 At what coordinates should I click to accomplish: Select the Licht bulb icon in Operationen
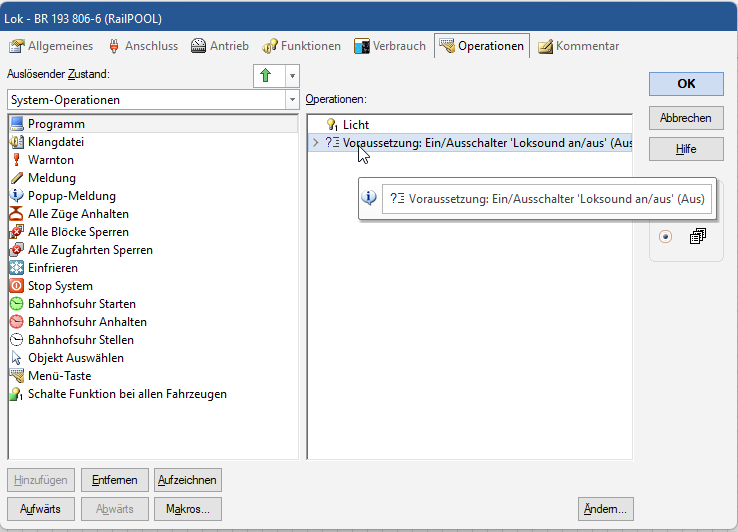click(332, 125)
